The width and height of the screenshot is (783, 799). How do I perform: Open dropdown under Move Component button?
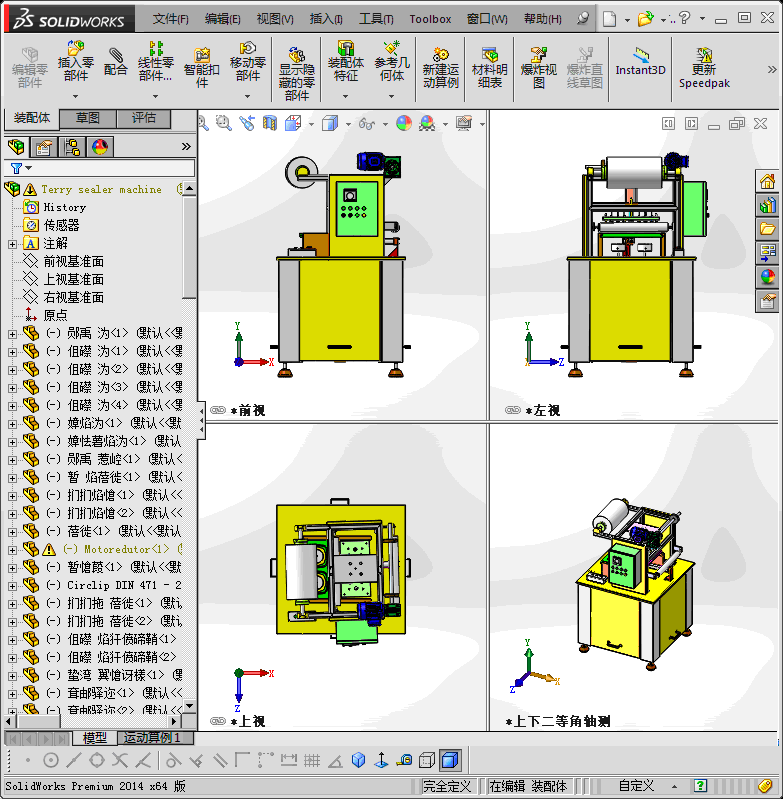[248, 96]
